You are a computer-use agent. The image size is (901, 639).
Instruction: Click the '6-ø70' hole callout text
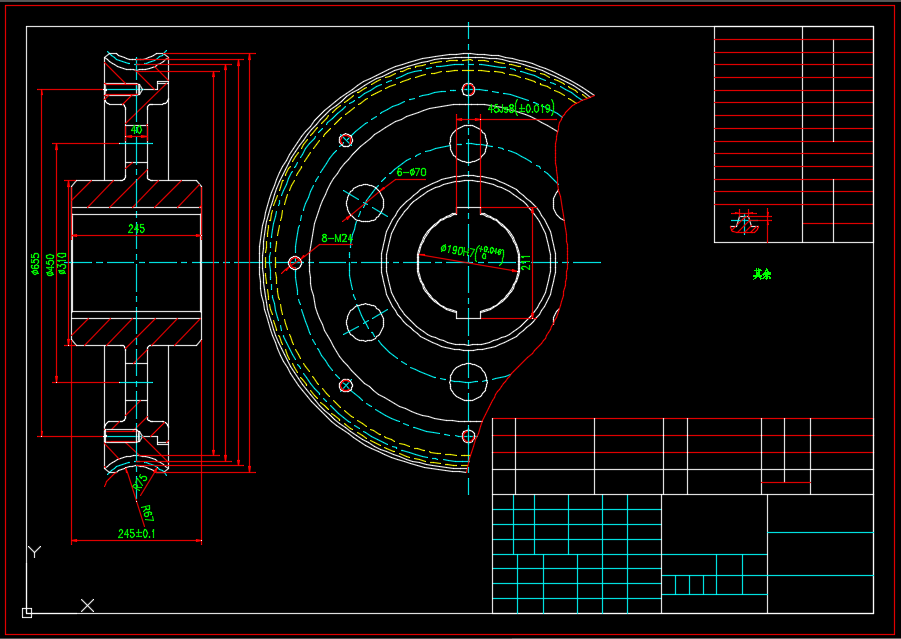click(x=411, y=172)
